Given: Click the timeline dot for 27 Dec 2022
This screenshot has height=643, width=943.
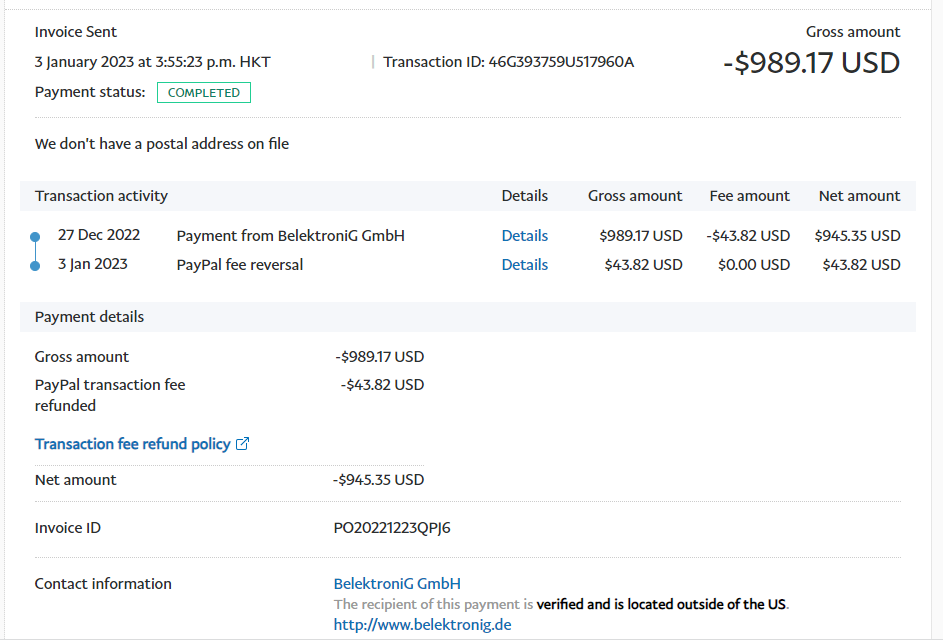Looking at the screenshot, I should click(35, 237).
